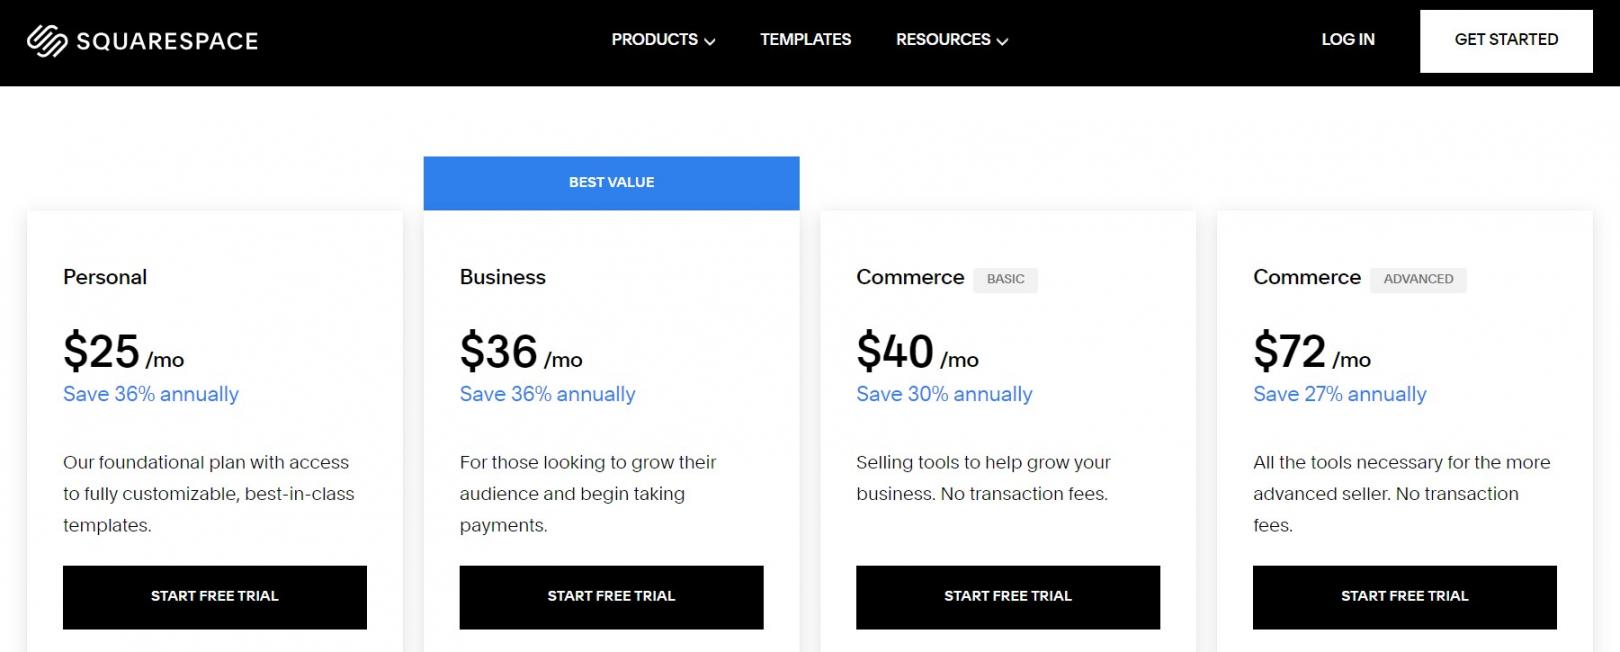The image size is (1620, 652).
Task: Expand the Resources dropdown chevron
Action: click(x=1003, y=42)
